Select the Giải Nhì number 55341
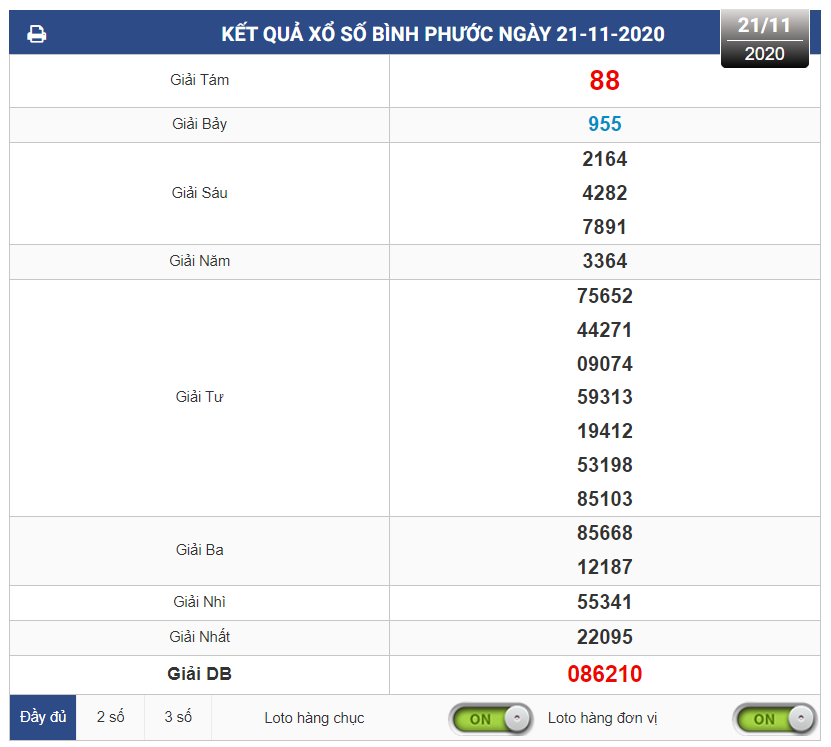The image size is (831, 747). 604,602
